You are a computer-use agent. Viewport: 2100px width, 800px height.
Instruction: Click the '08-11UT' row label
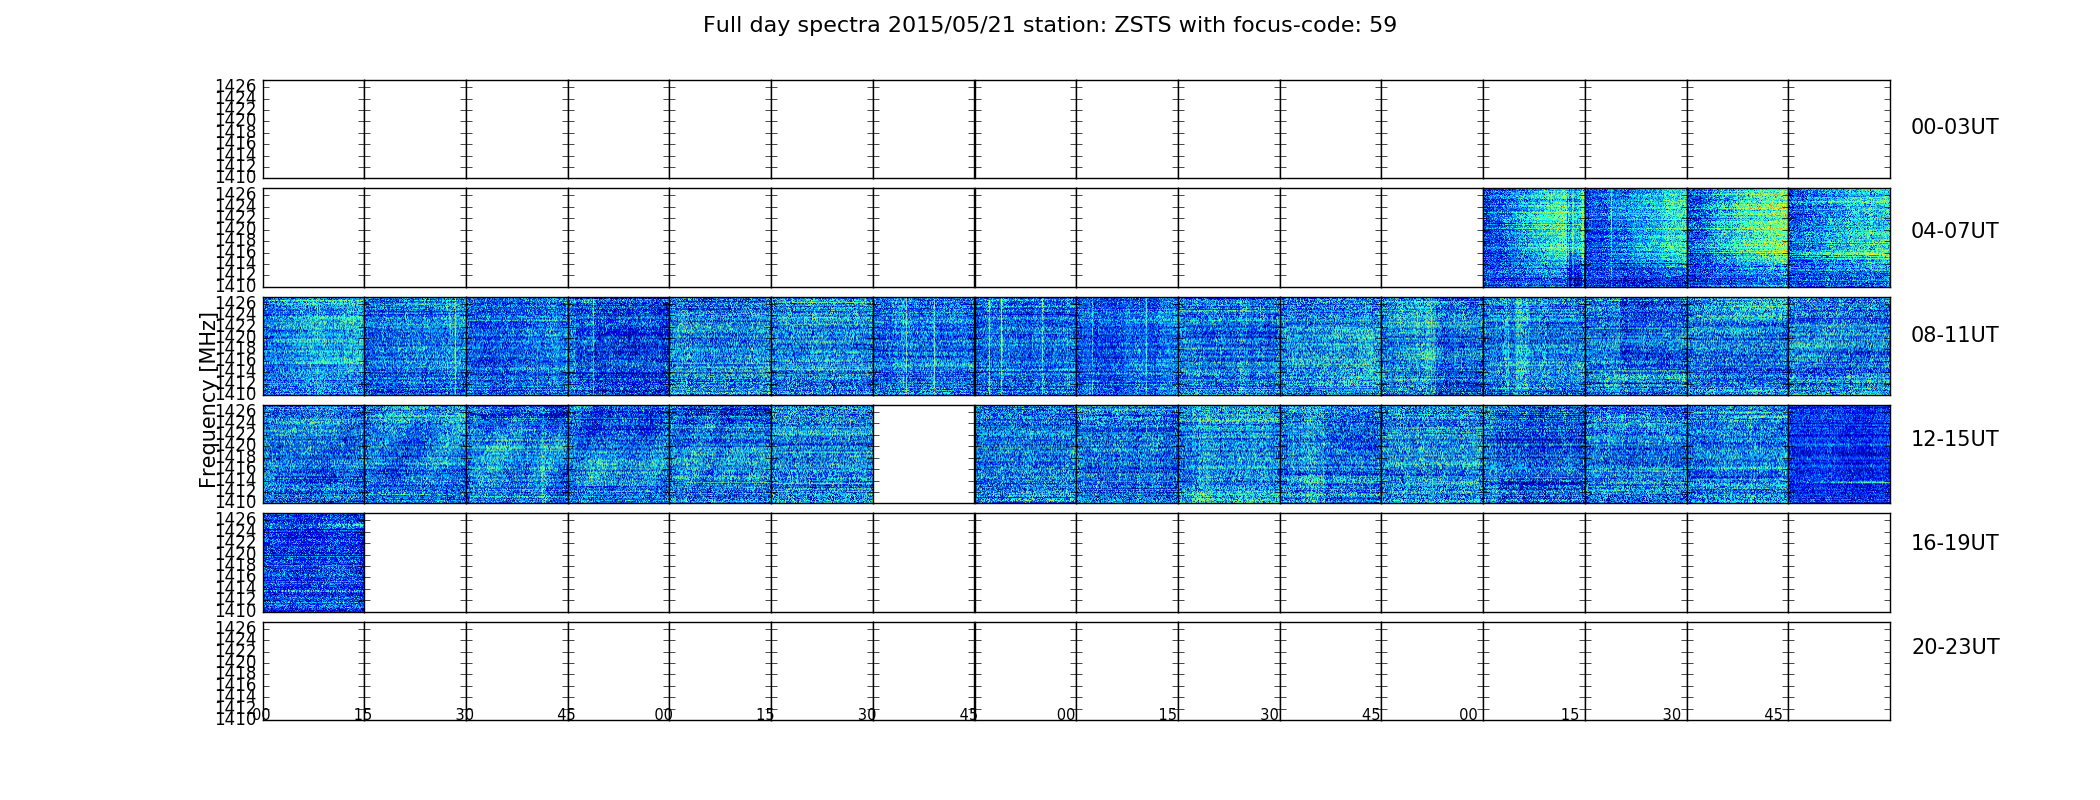click(1954, 335)
